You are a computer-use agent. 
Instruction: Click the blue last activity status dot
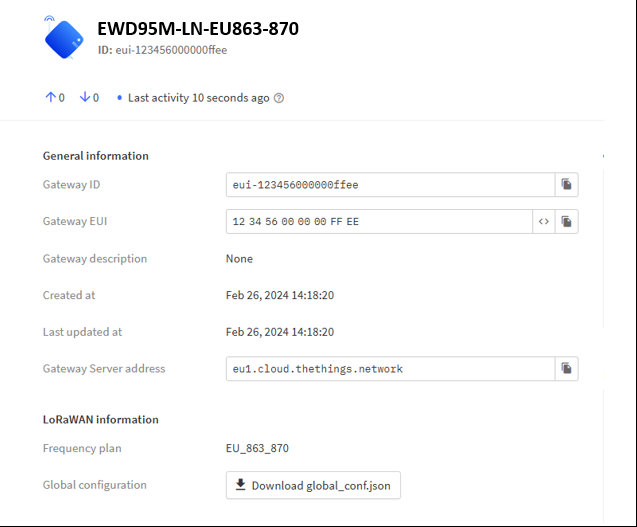point(120,98)
